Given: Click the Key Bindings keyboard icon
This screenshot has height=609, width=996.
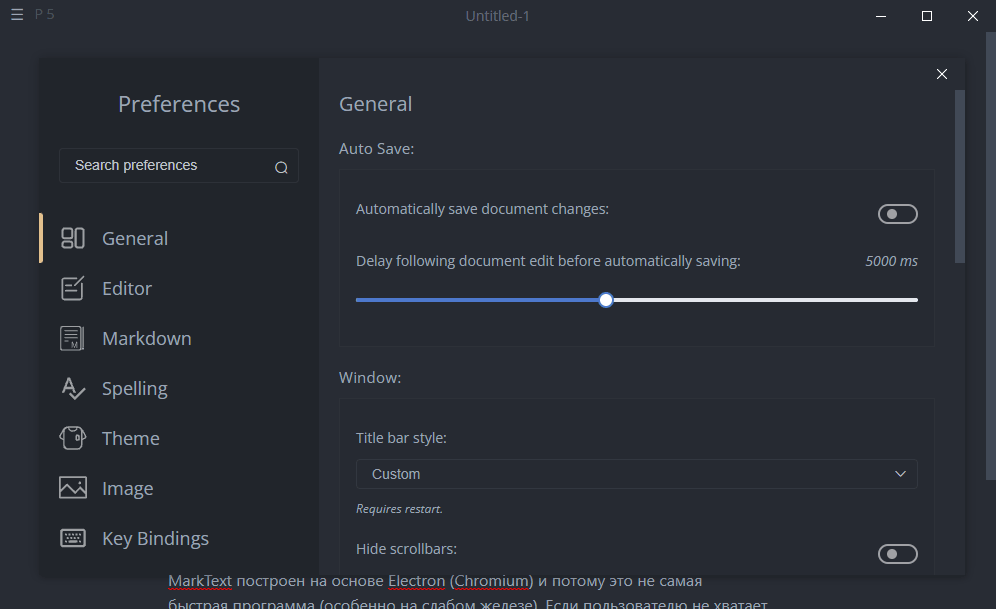Looking at the screenshot, I should [73, 538].
